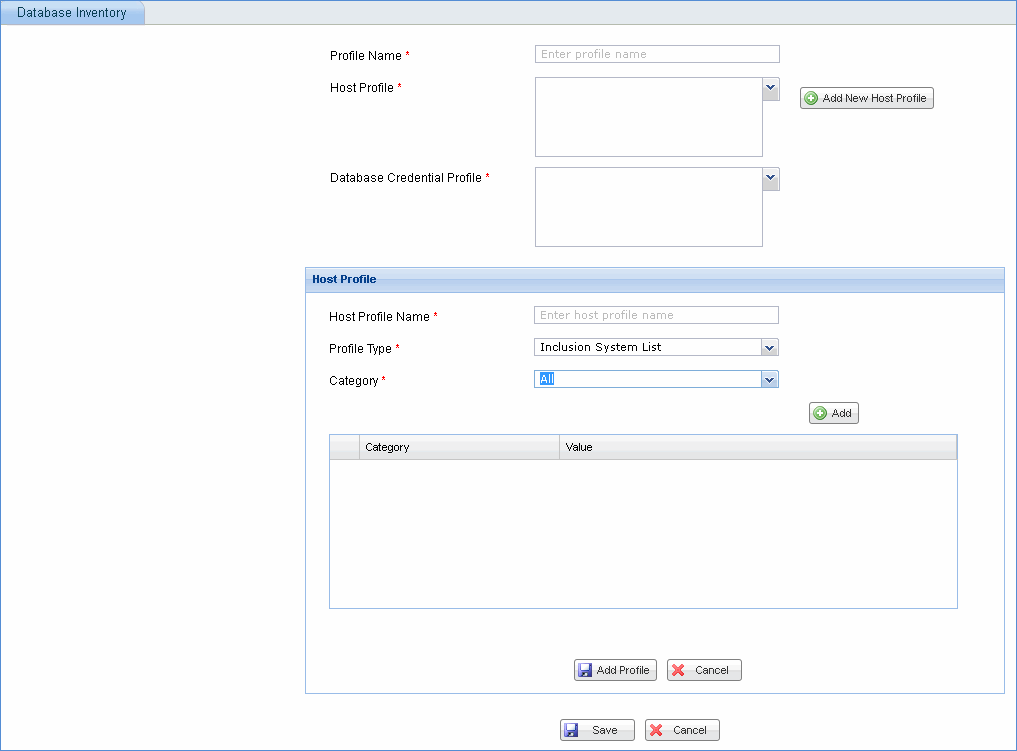Viewport: 1017px width, 751px height.
Task: Click the floppy disk Add Profile icon
Action: coord(585,670)
